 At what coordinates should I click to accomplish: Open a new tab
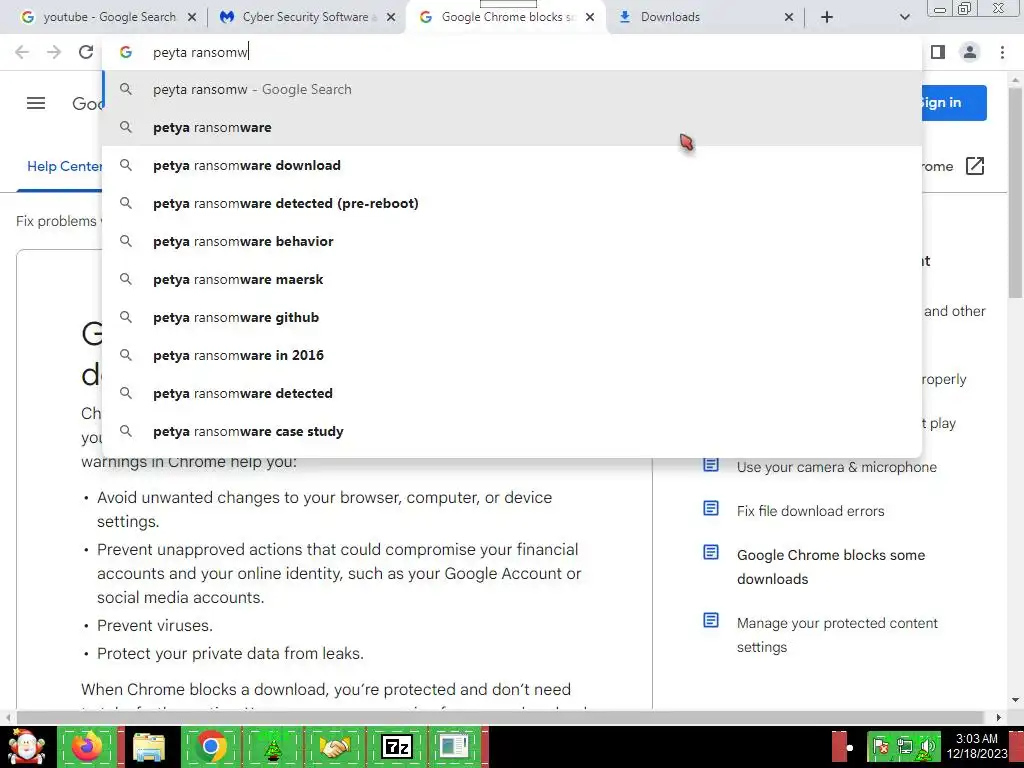[x=827, y=17]
